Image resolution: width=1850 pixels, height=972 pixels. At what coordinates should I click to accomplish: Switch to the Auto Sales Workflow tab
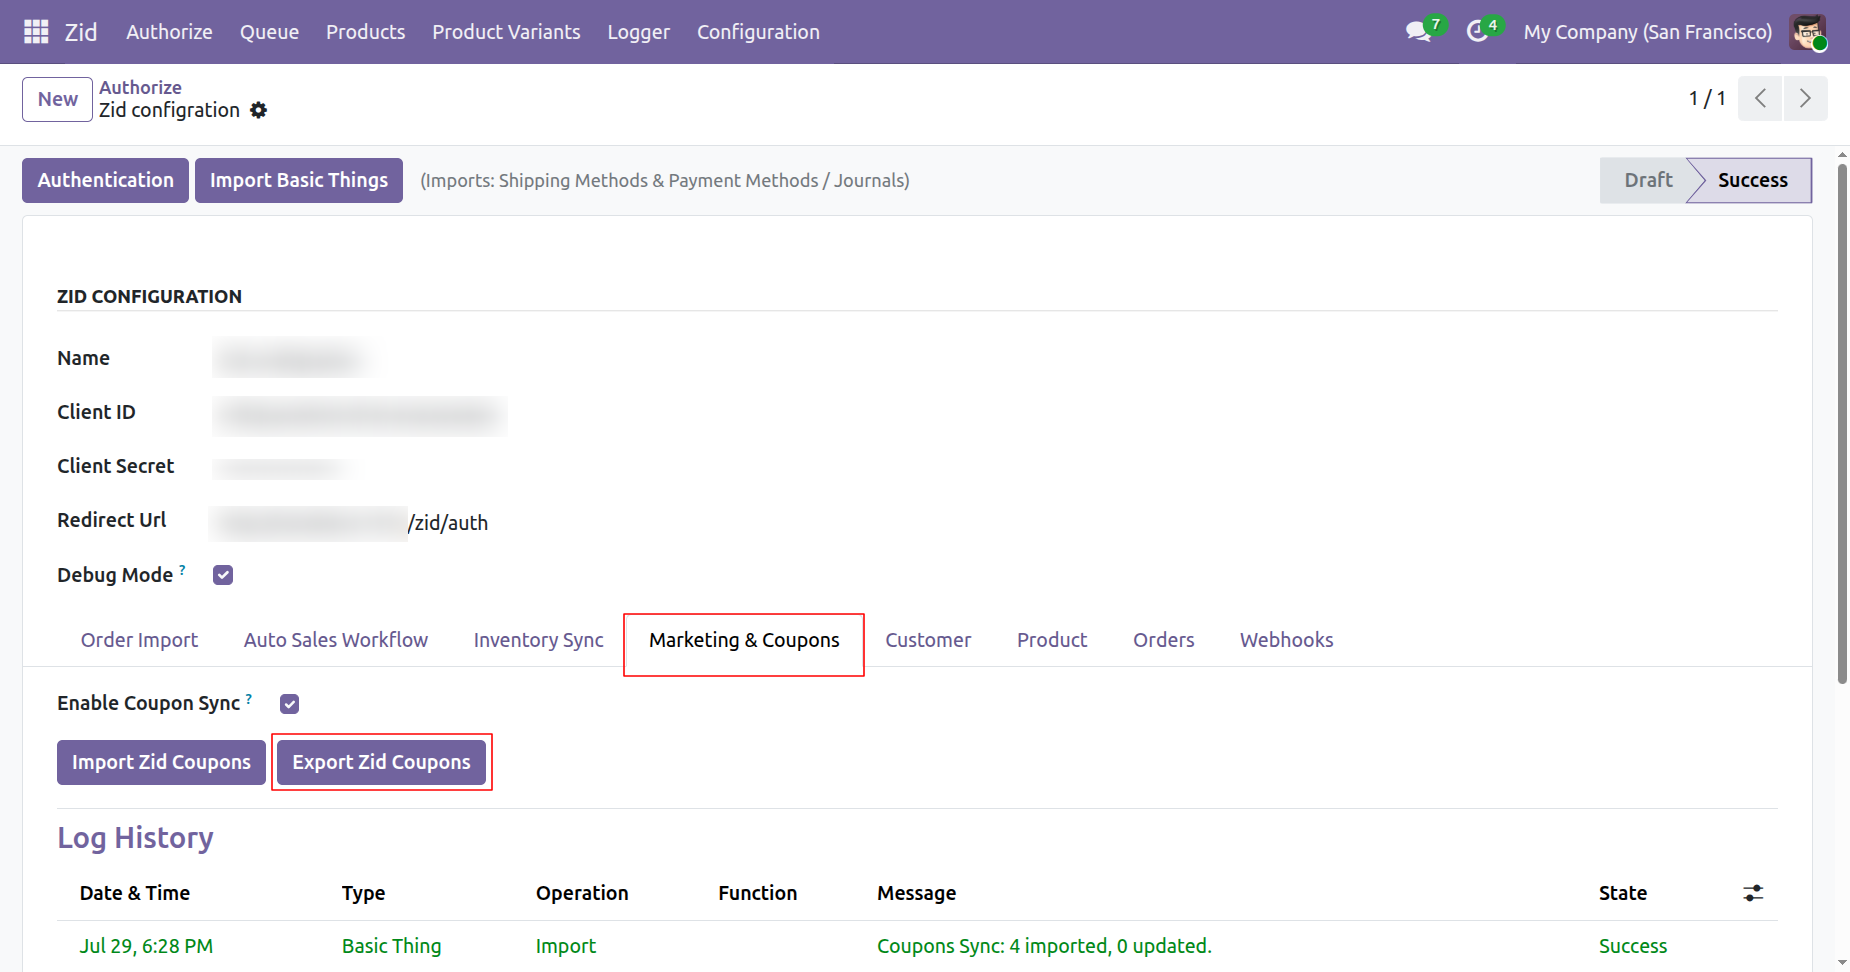336,640
